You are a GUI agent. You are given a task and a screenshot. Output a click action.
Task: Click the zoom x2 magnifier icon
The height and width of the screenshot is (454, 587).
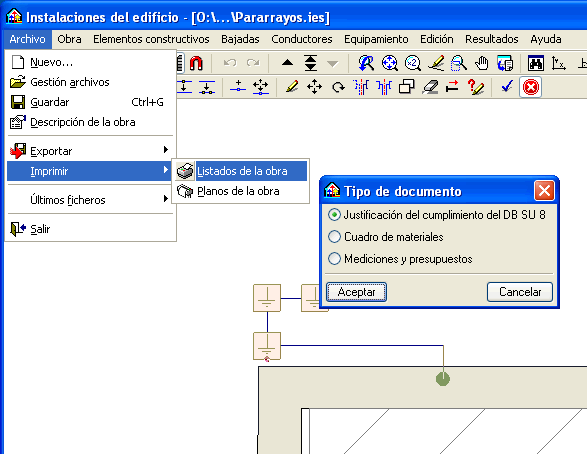413,63
